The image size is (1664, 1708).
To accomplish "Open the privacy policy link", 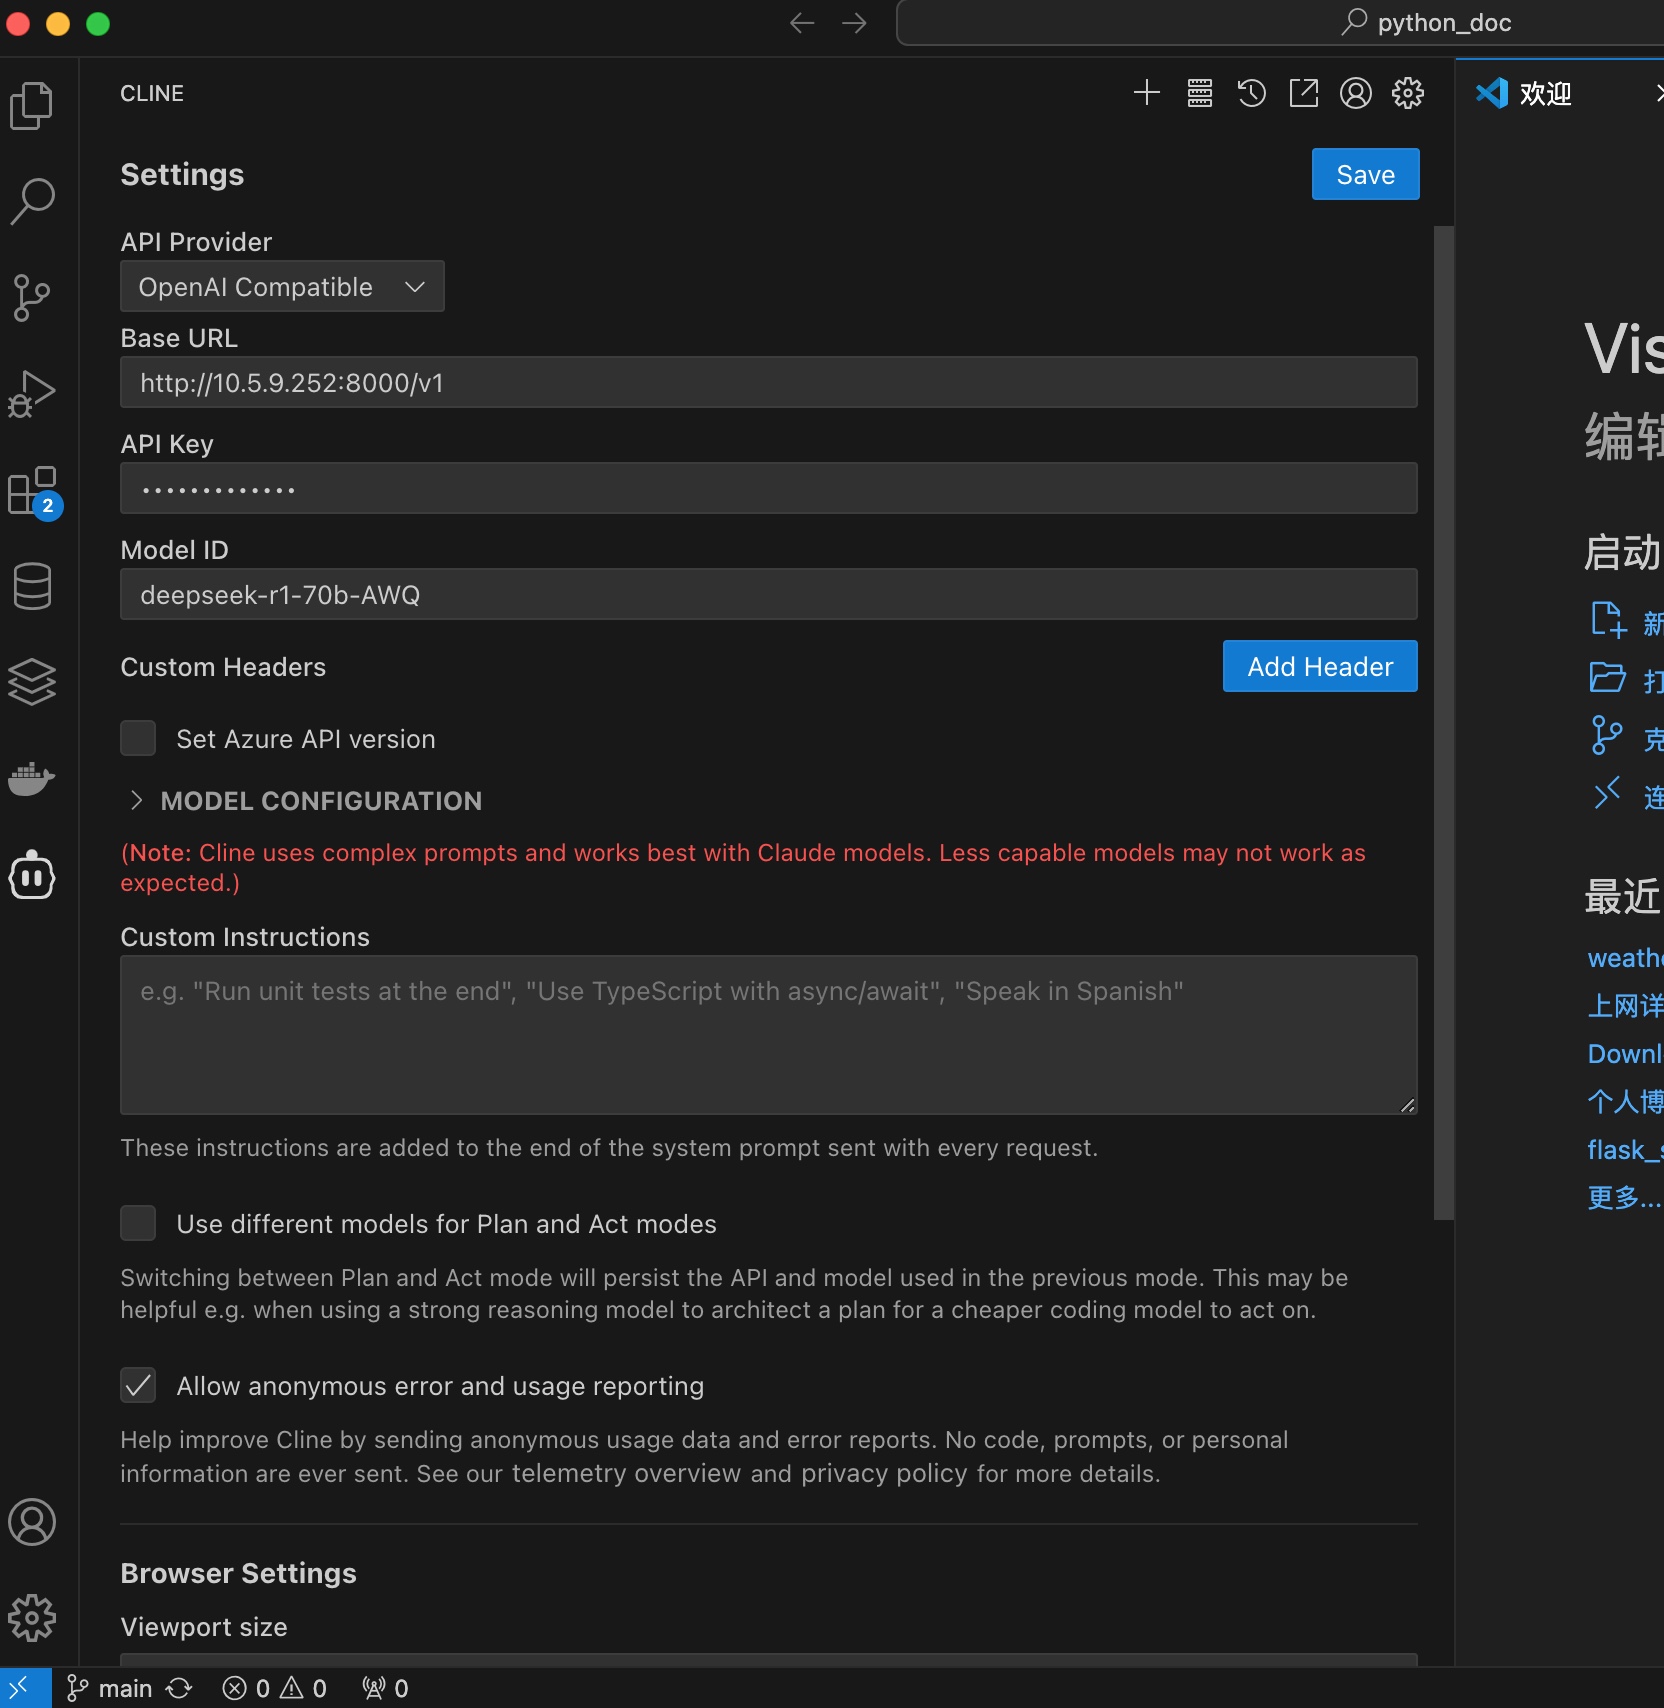I will tap(884, 1473).
